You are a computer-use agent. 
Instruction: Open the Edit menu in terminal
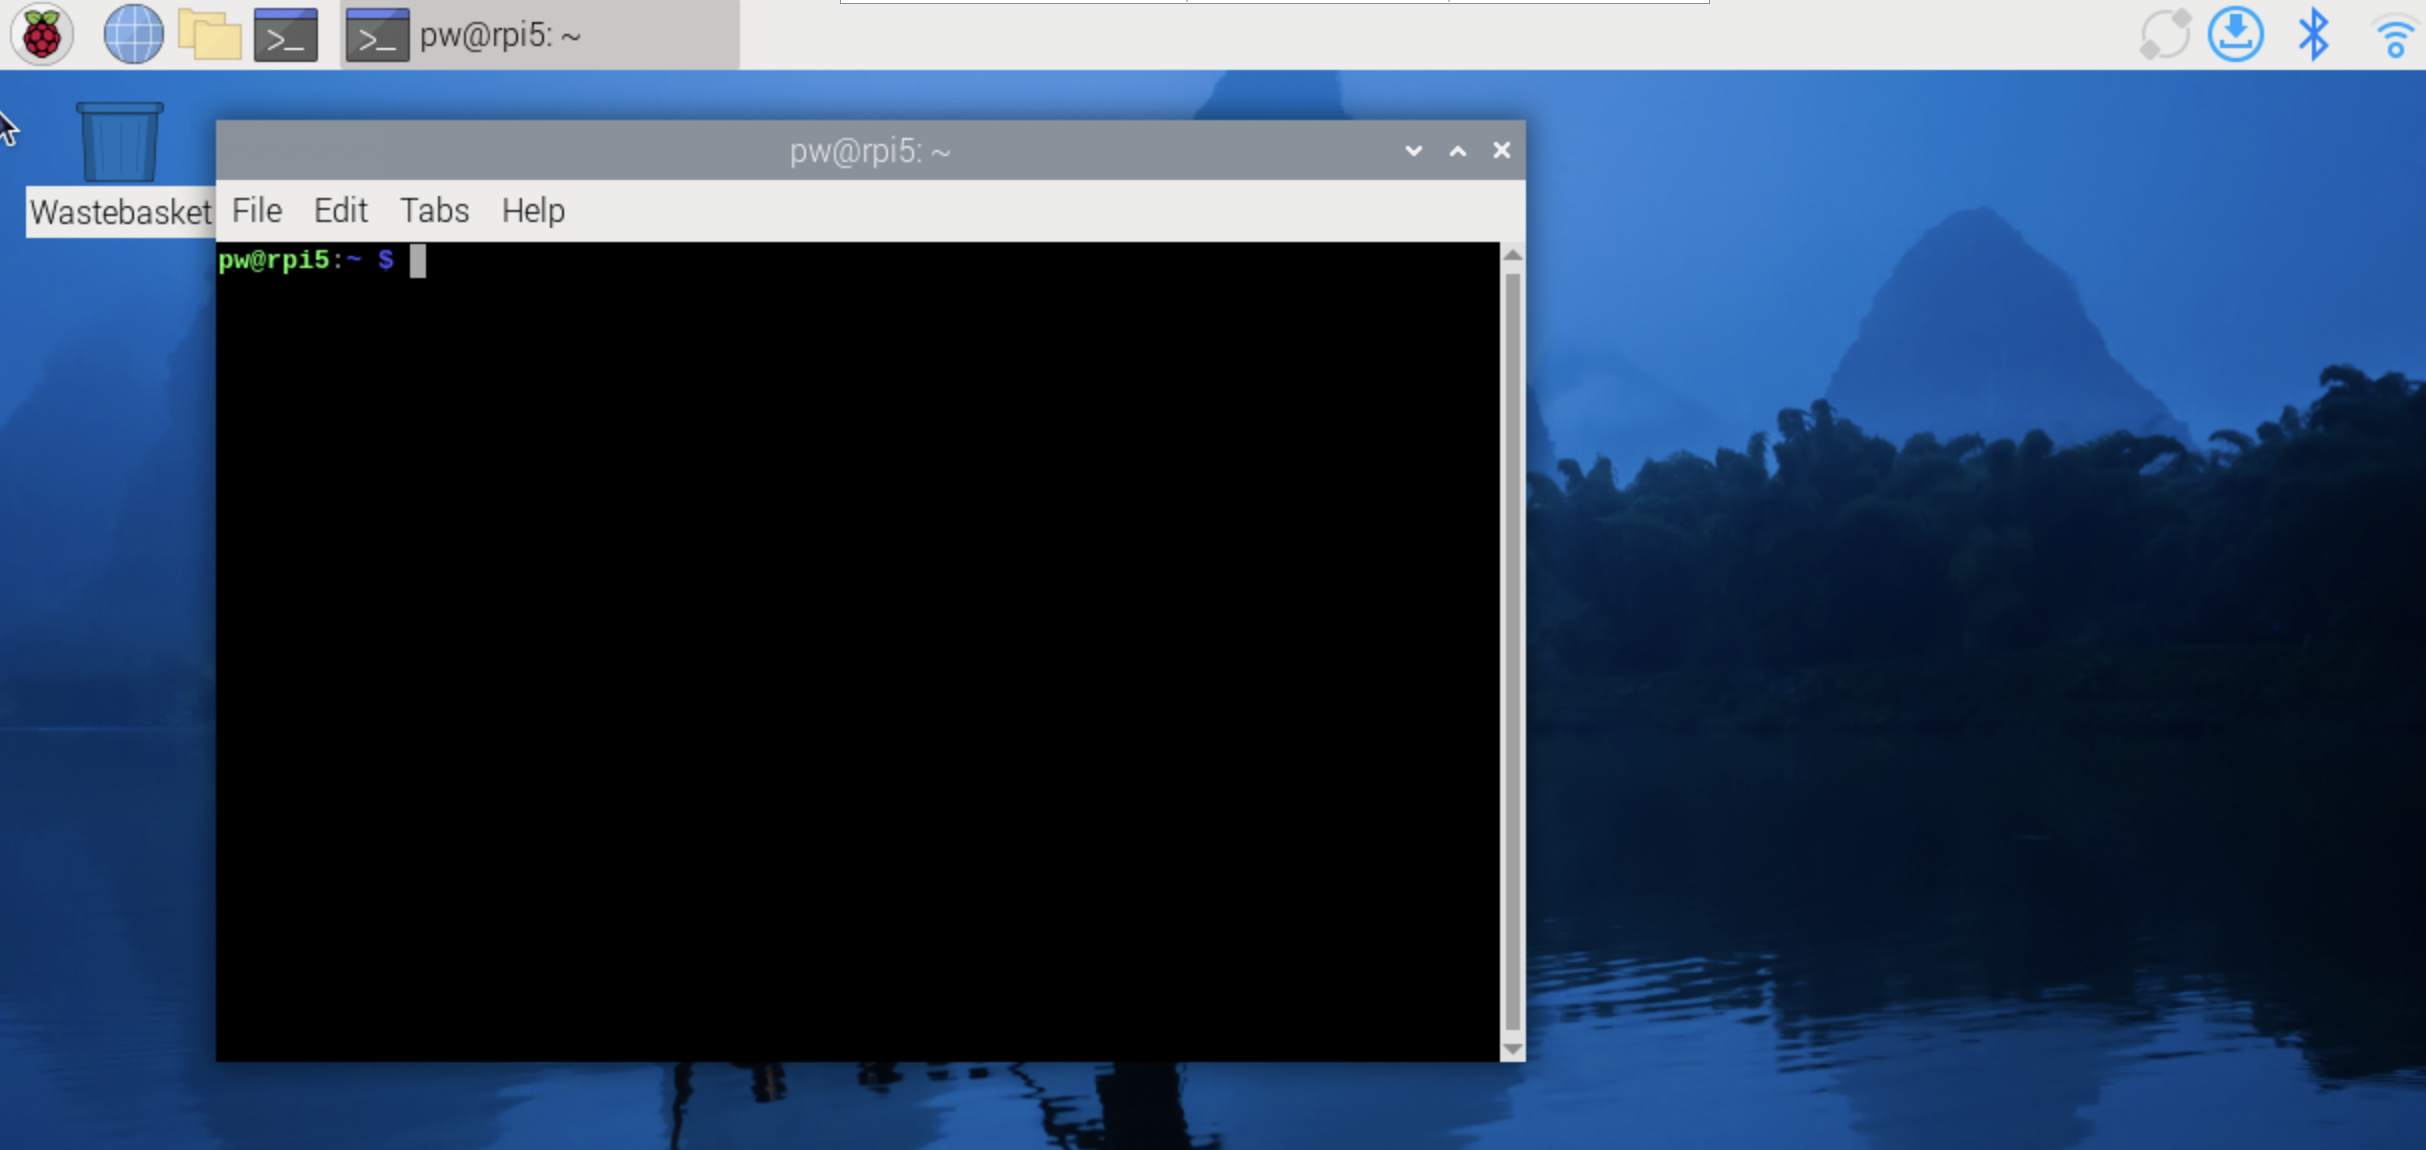(x=340, y=211)
